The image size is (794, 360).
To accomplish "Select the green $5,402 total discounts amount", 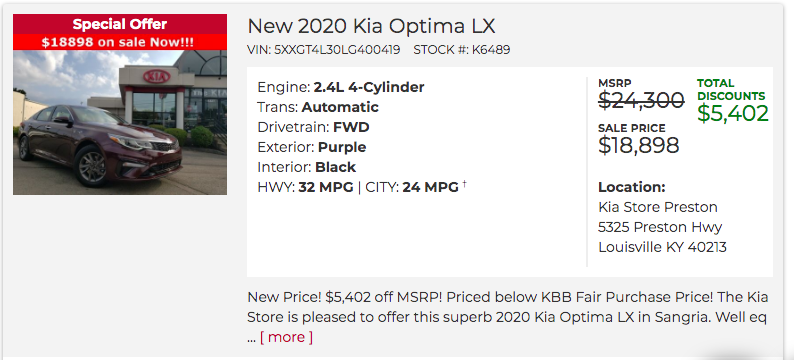I will point(733,113).
